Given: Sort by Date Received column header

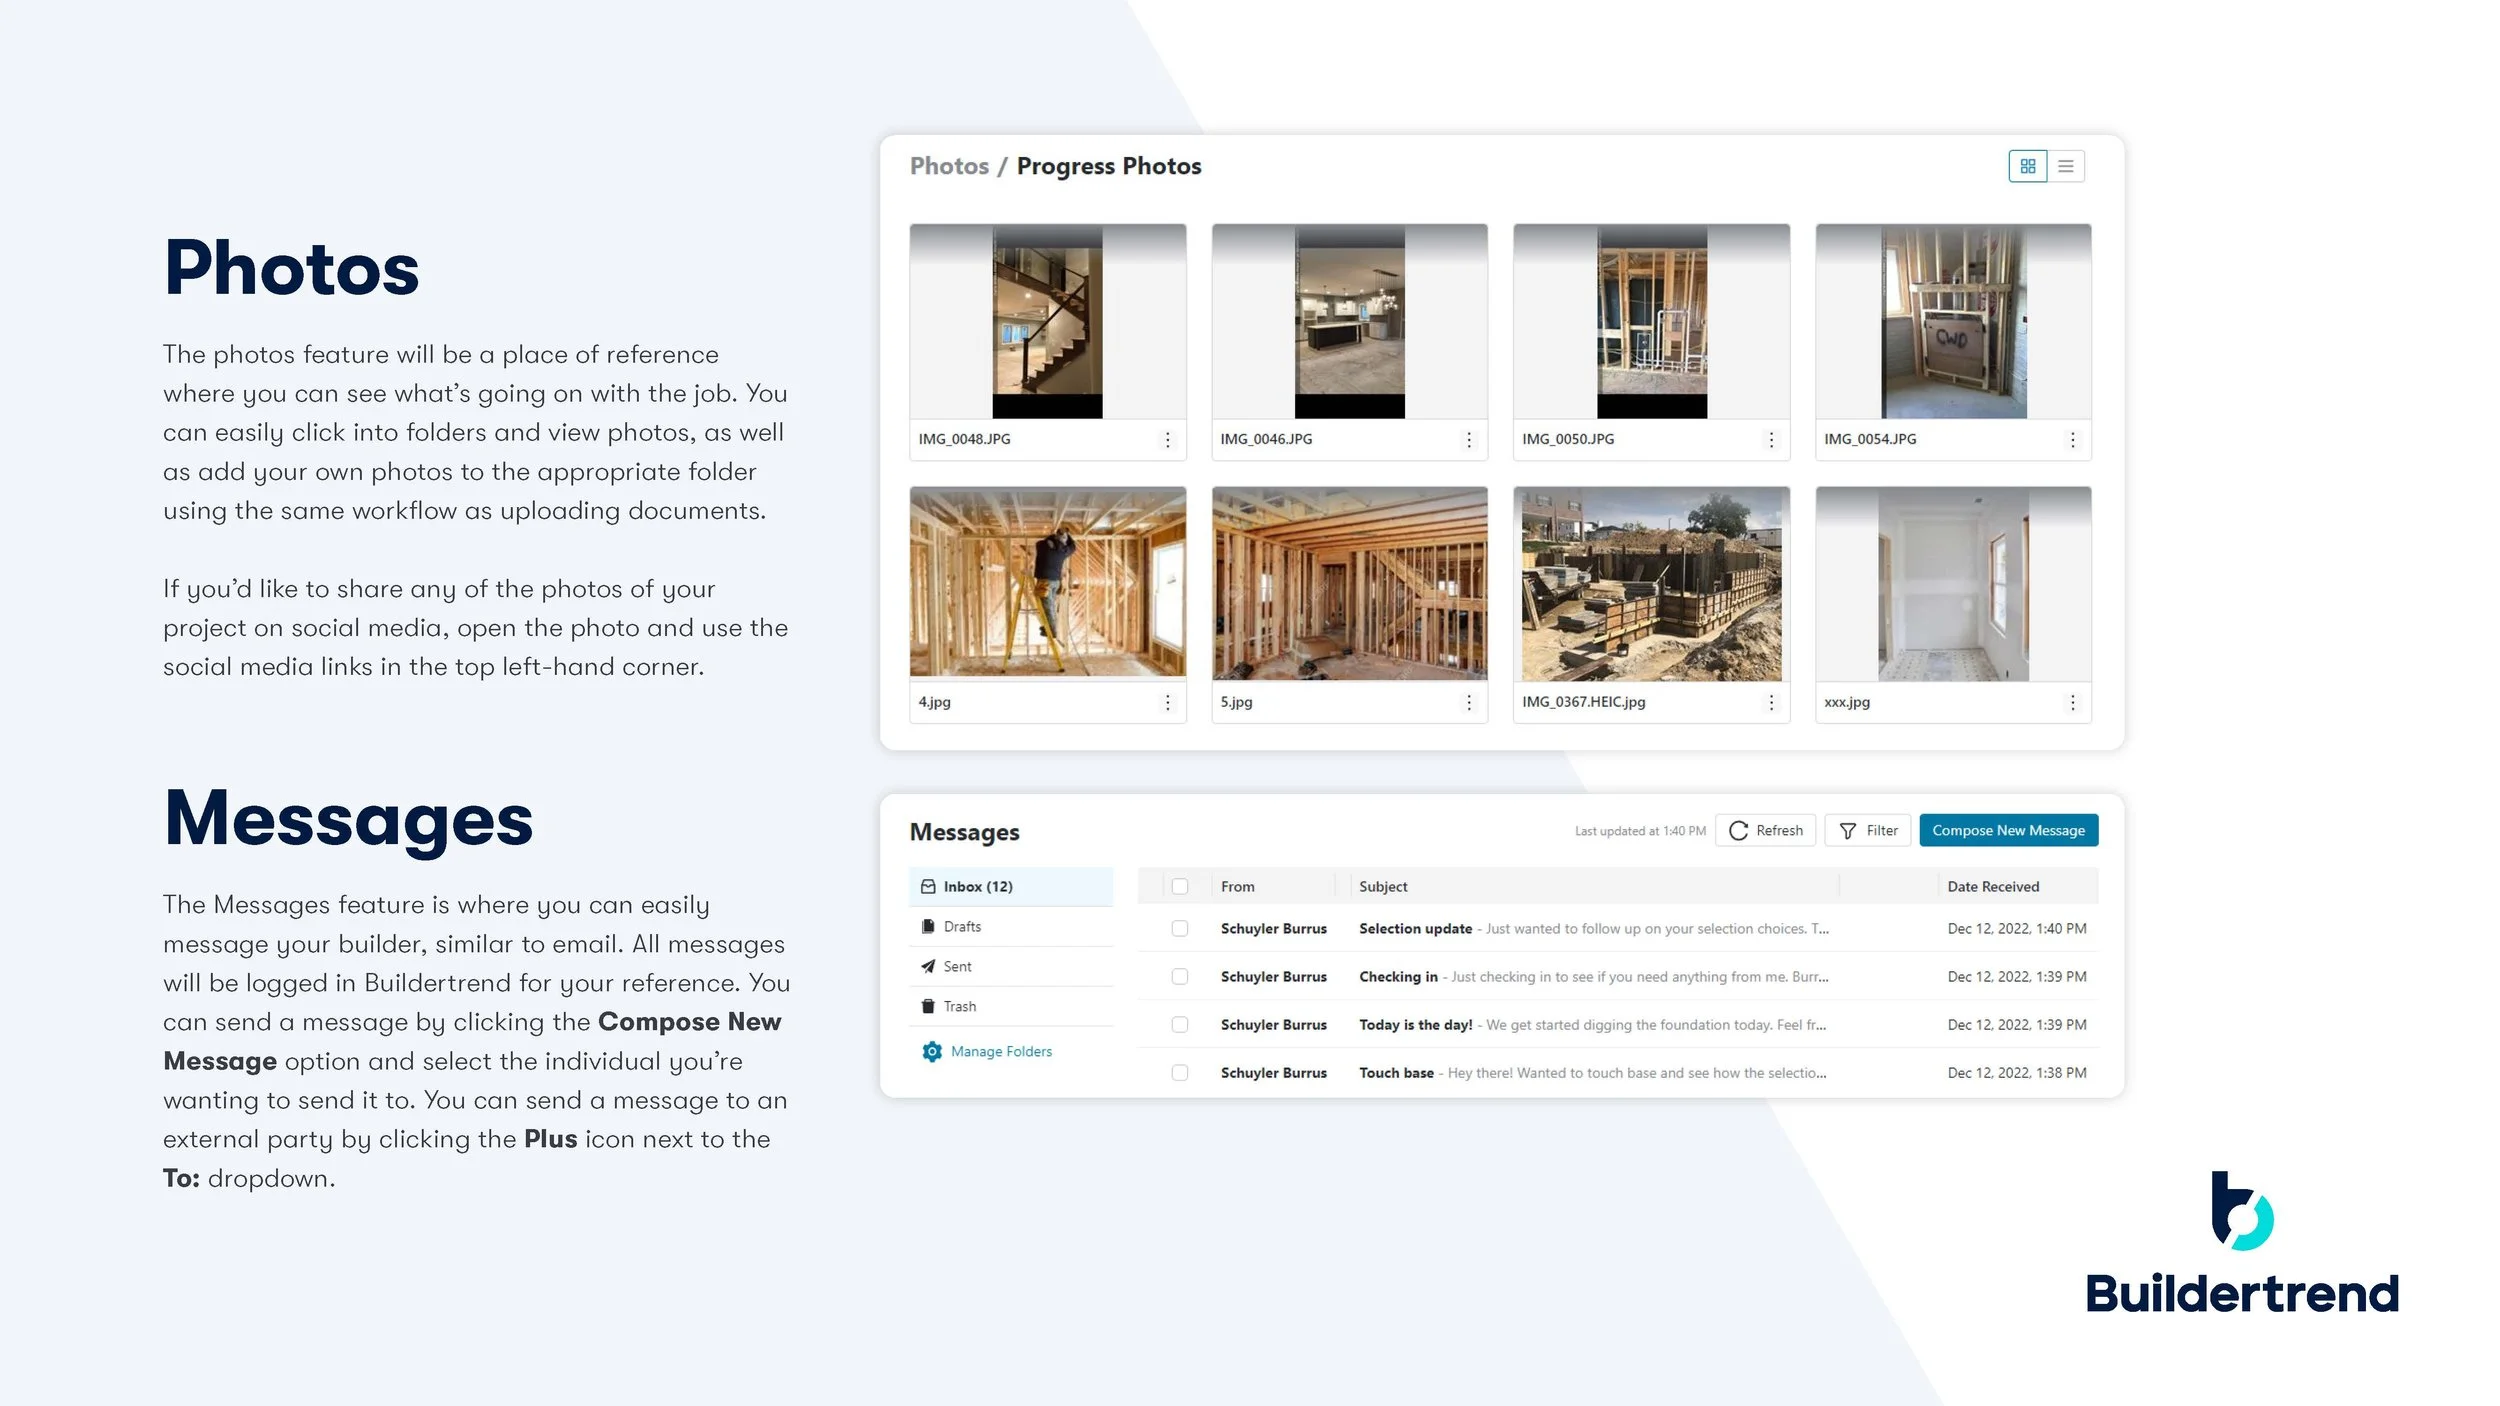Looking at the screenshot, I should click(x=1992, y=886).
